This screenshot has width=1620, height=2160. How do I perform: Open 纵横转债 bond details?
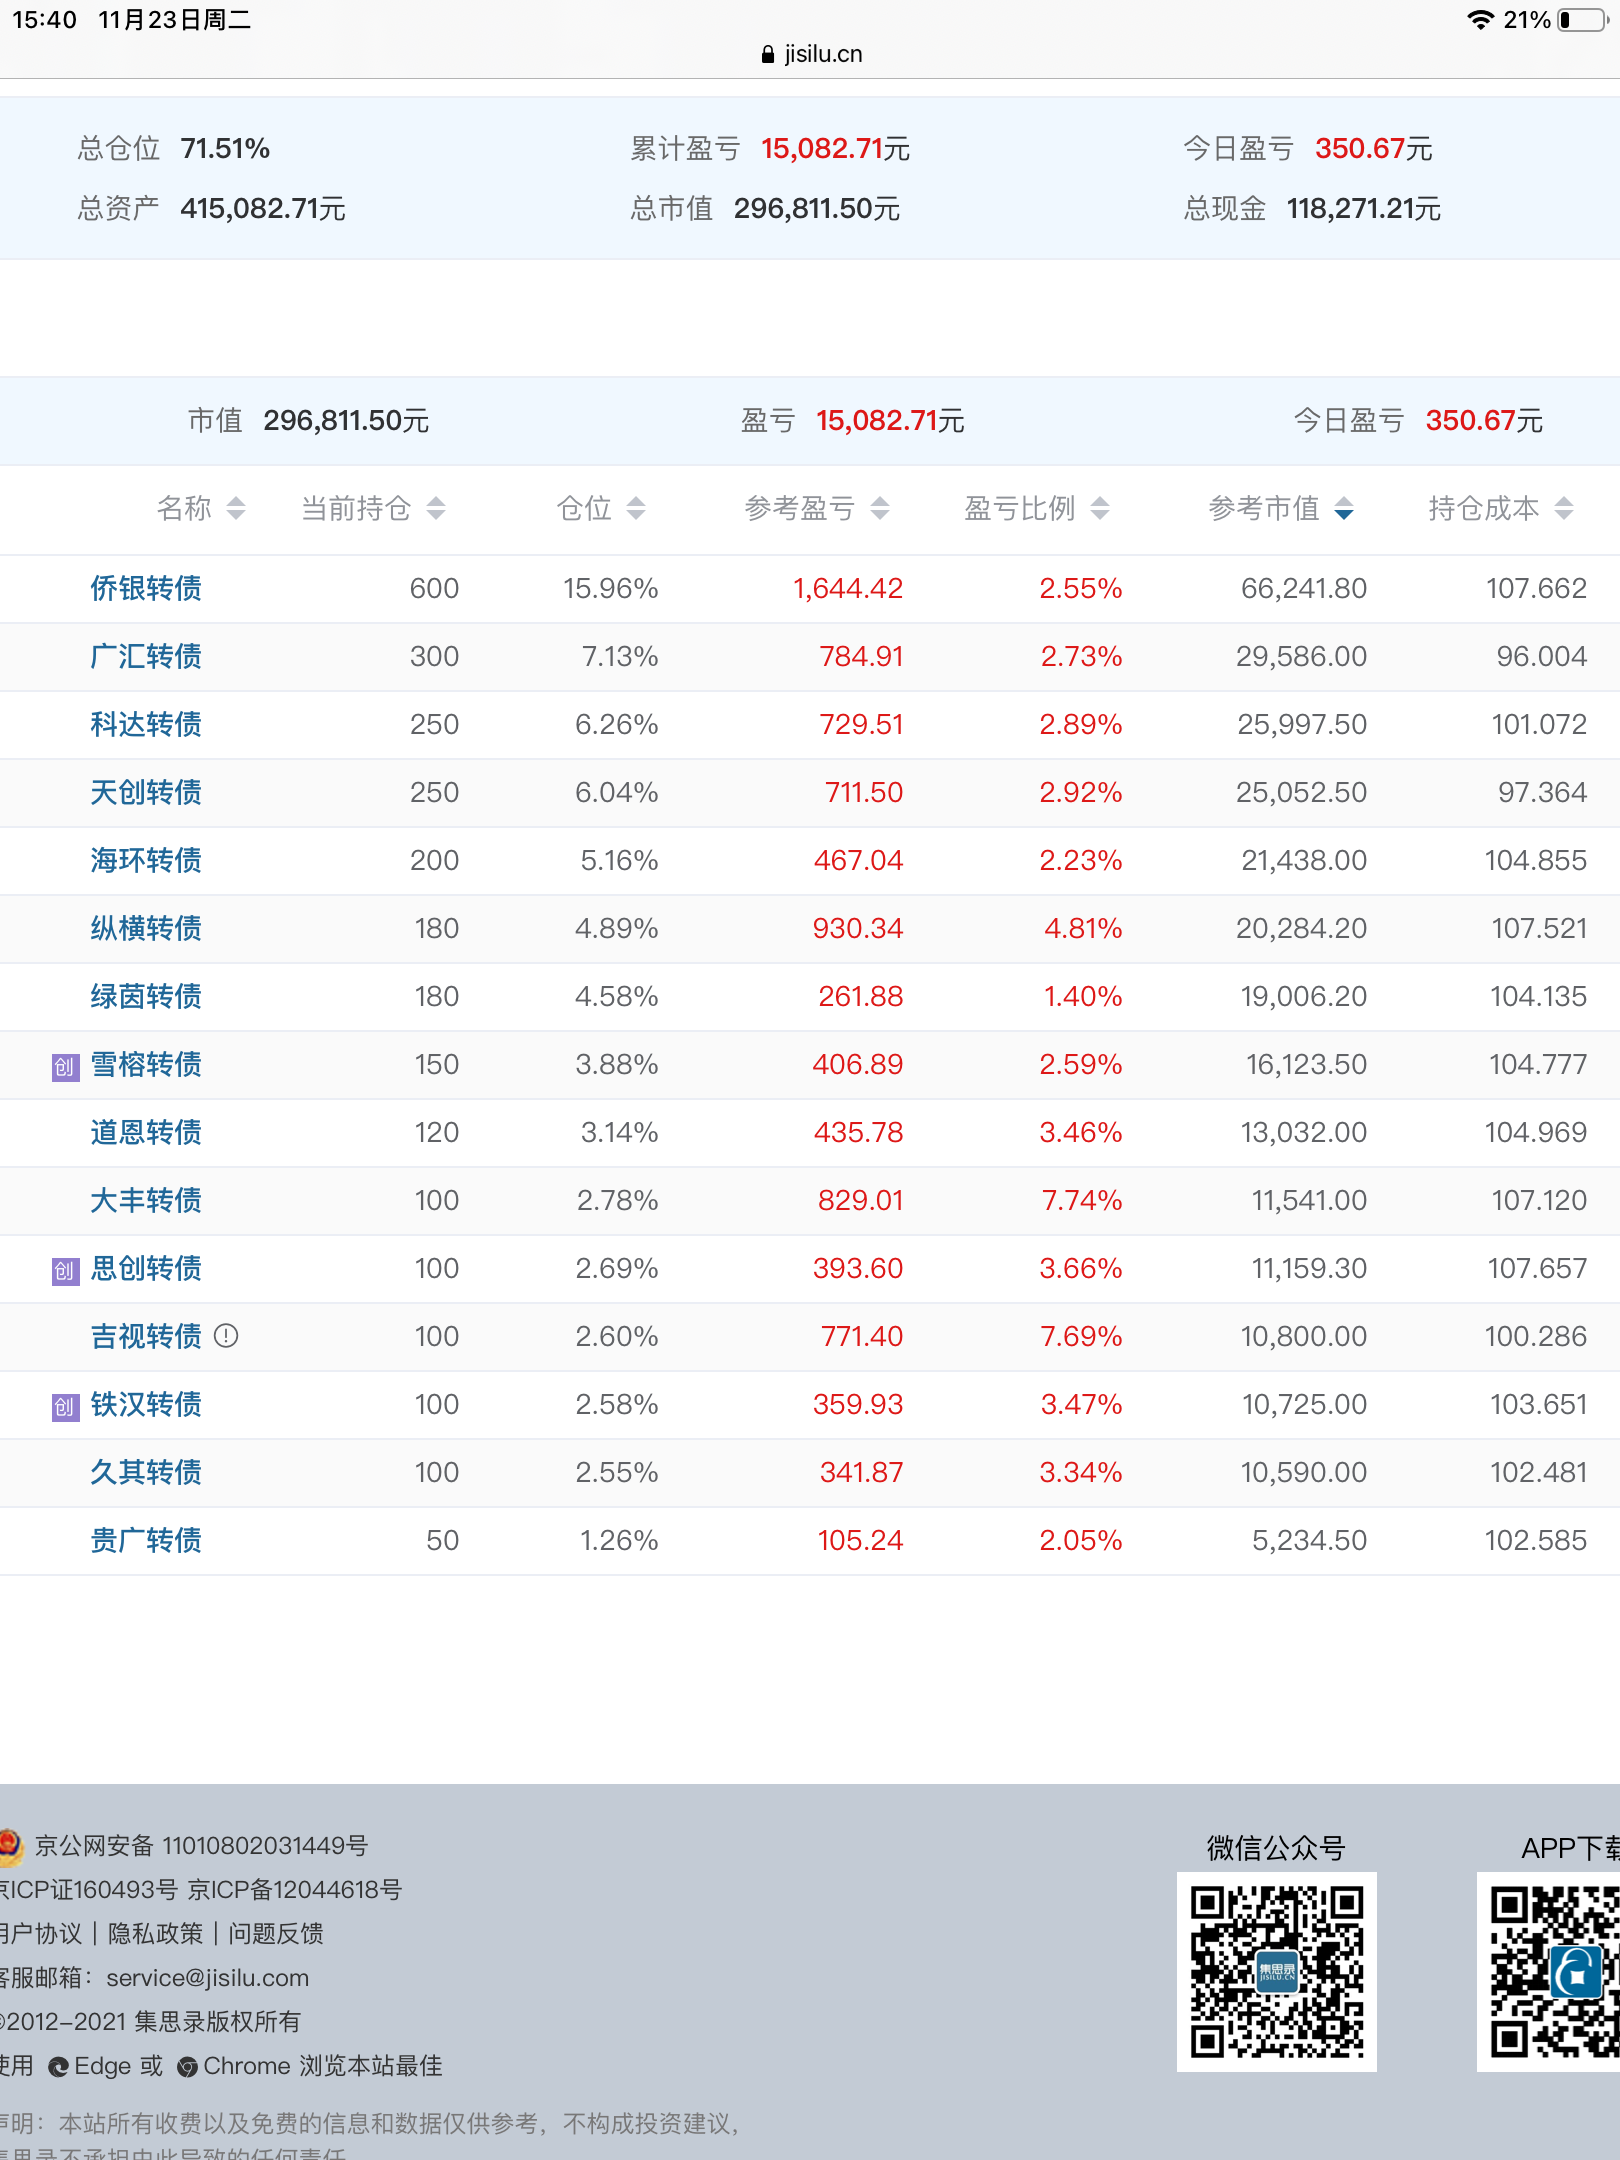pyautogui.click(x=146, y=928)
